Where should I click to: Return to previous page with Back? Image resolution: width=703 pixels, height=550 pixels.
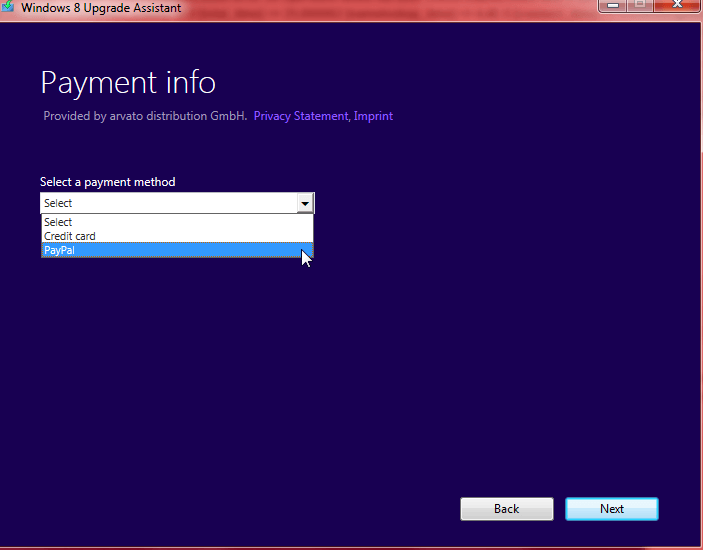point(507,509)
